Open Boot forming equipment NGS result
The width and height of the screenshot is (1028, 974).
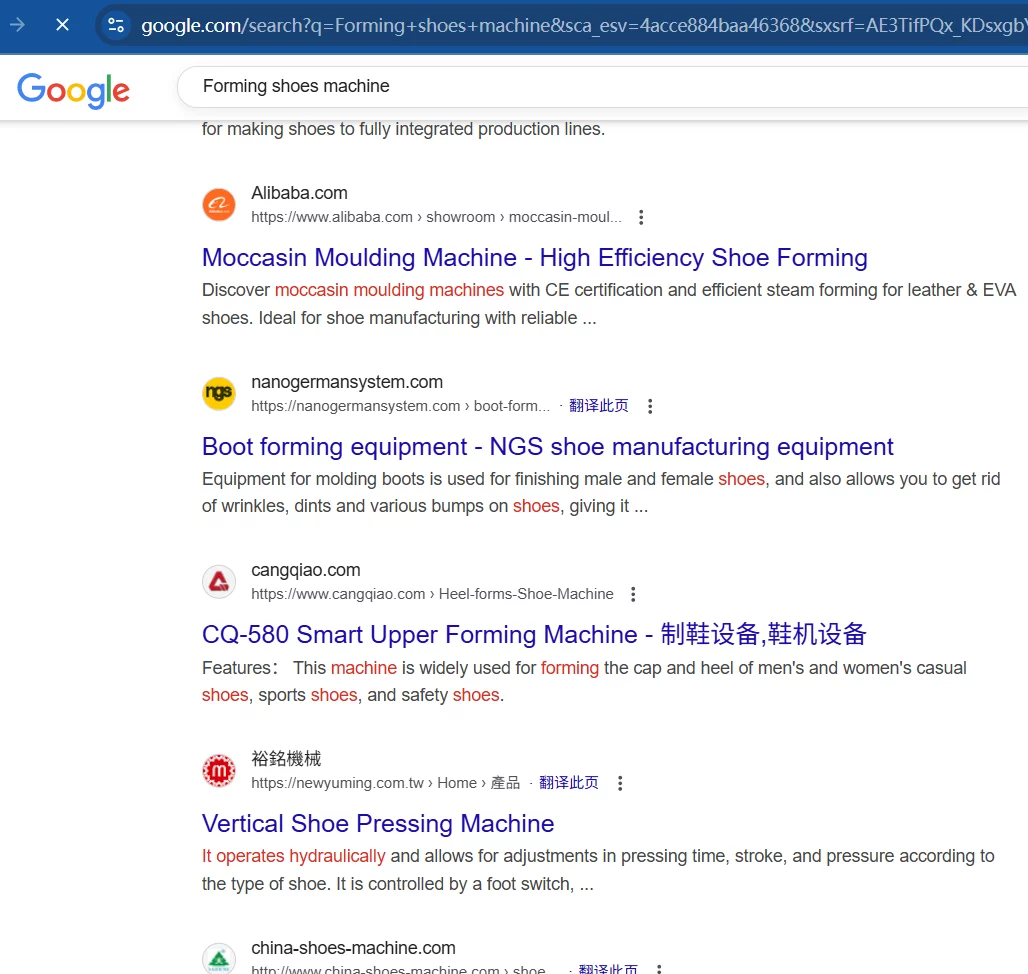tap(547, 447)
